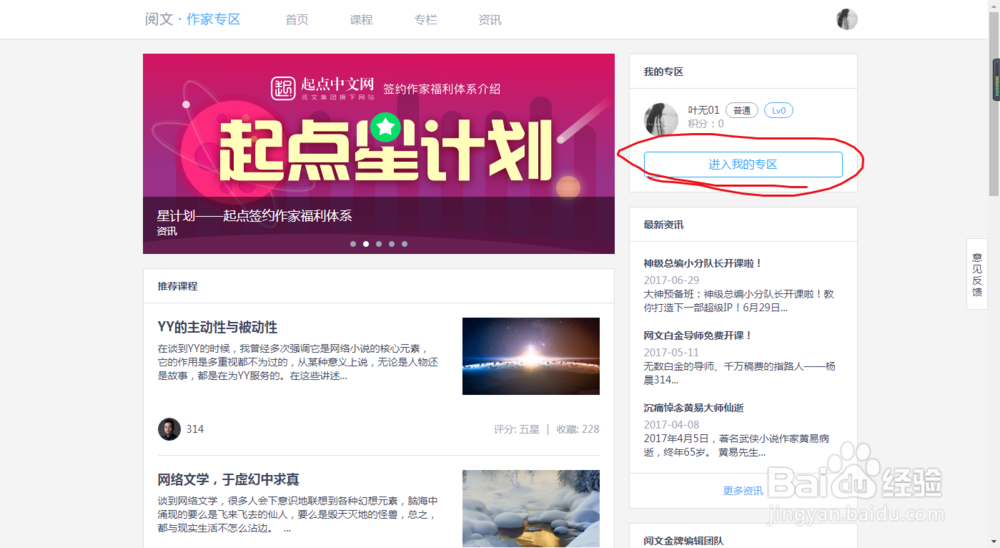The image size is (1000, 548).
Task: Open the 课程 navigation tab
Action: (x=361, y=20)
